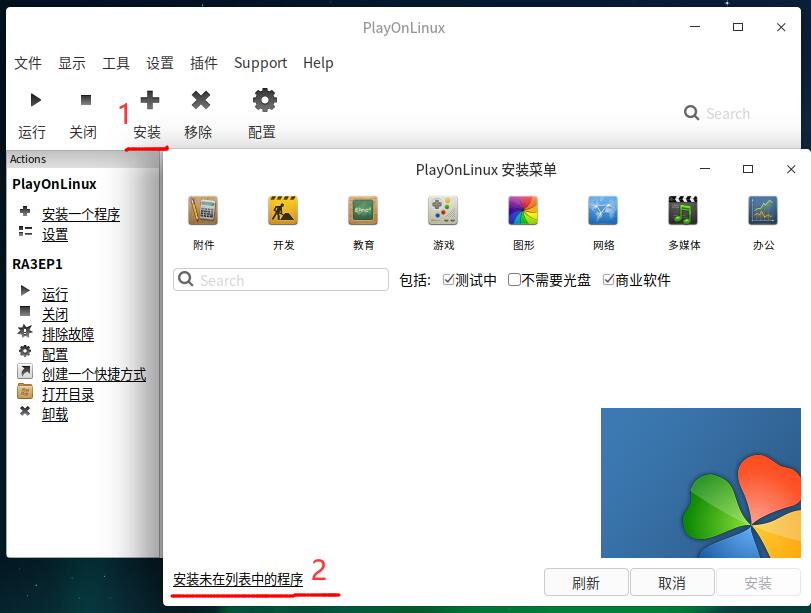The image size is (811, 613).
Task: Maximize the PlayOnLinux 安装菜单 dialog
Action: (748, 169)
